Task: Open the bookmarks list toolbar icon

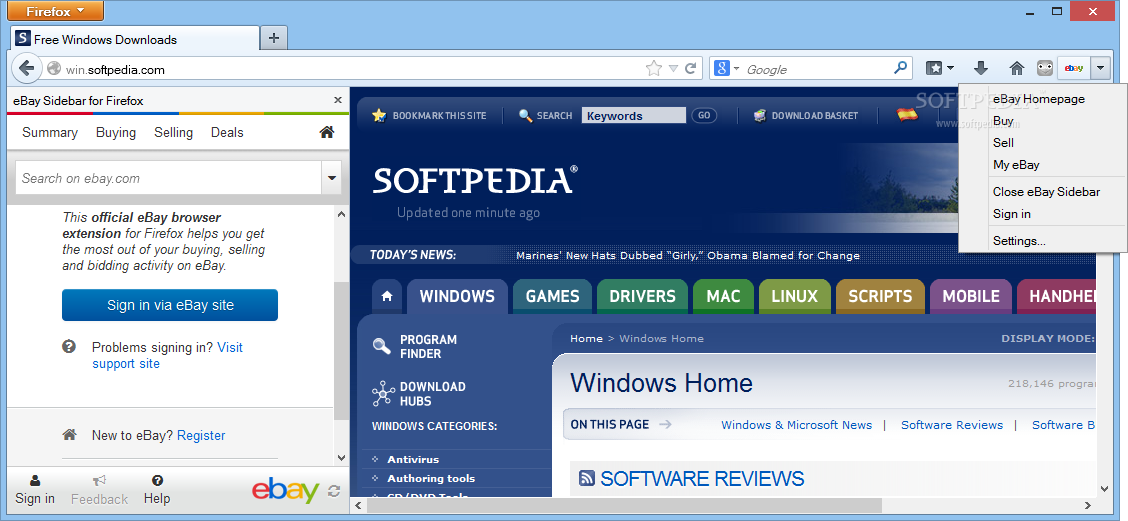Action: pyautogui.click(x=934, y=68)
